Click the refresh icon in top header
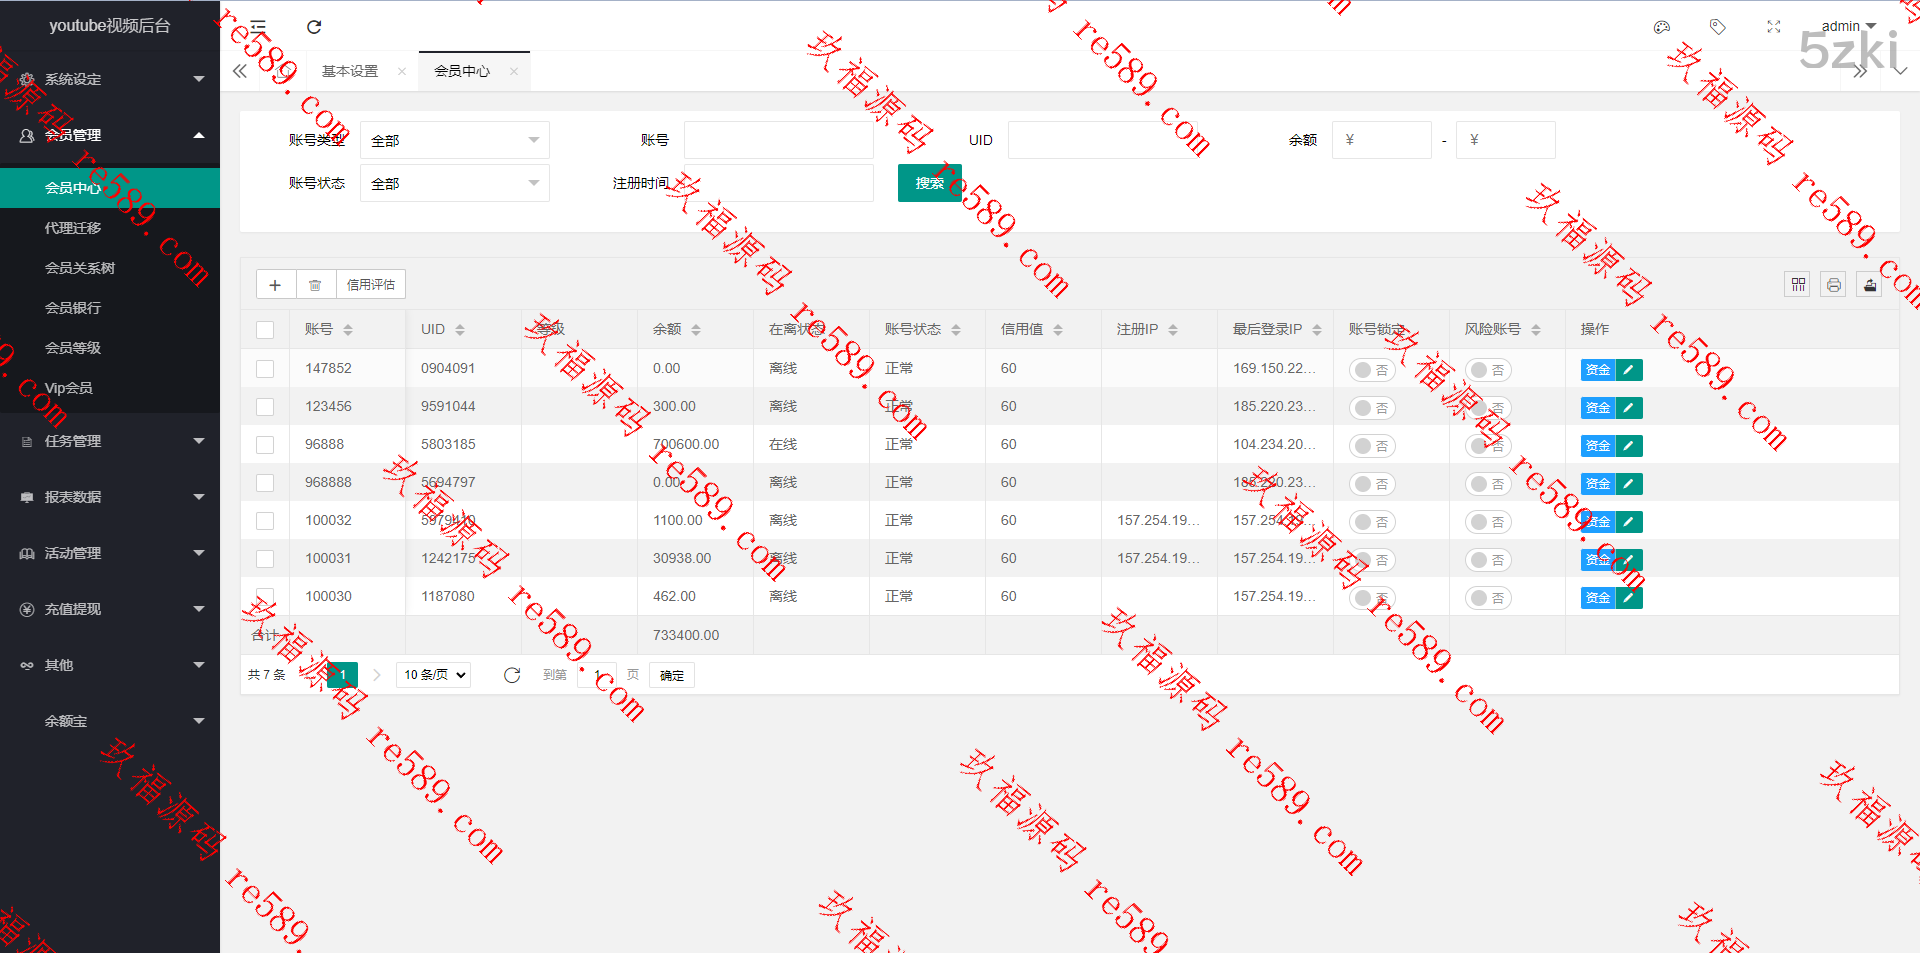This screenshot has height=953, width=1920. [314, 27]
